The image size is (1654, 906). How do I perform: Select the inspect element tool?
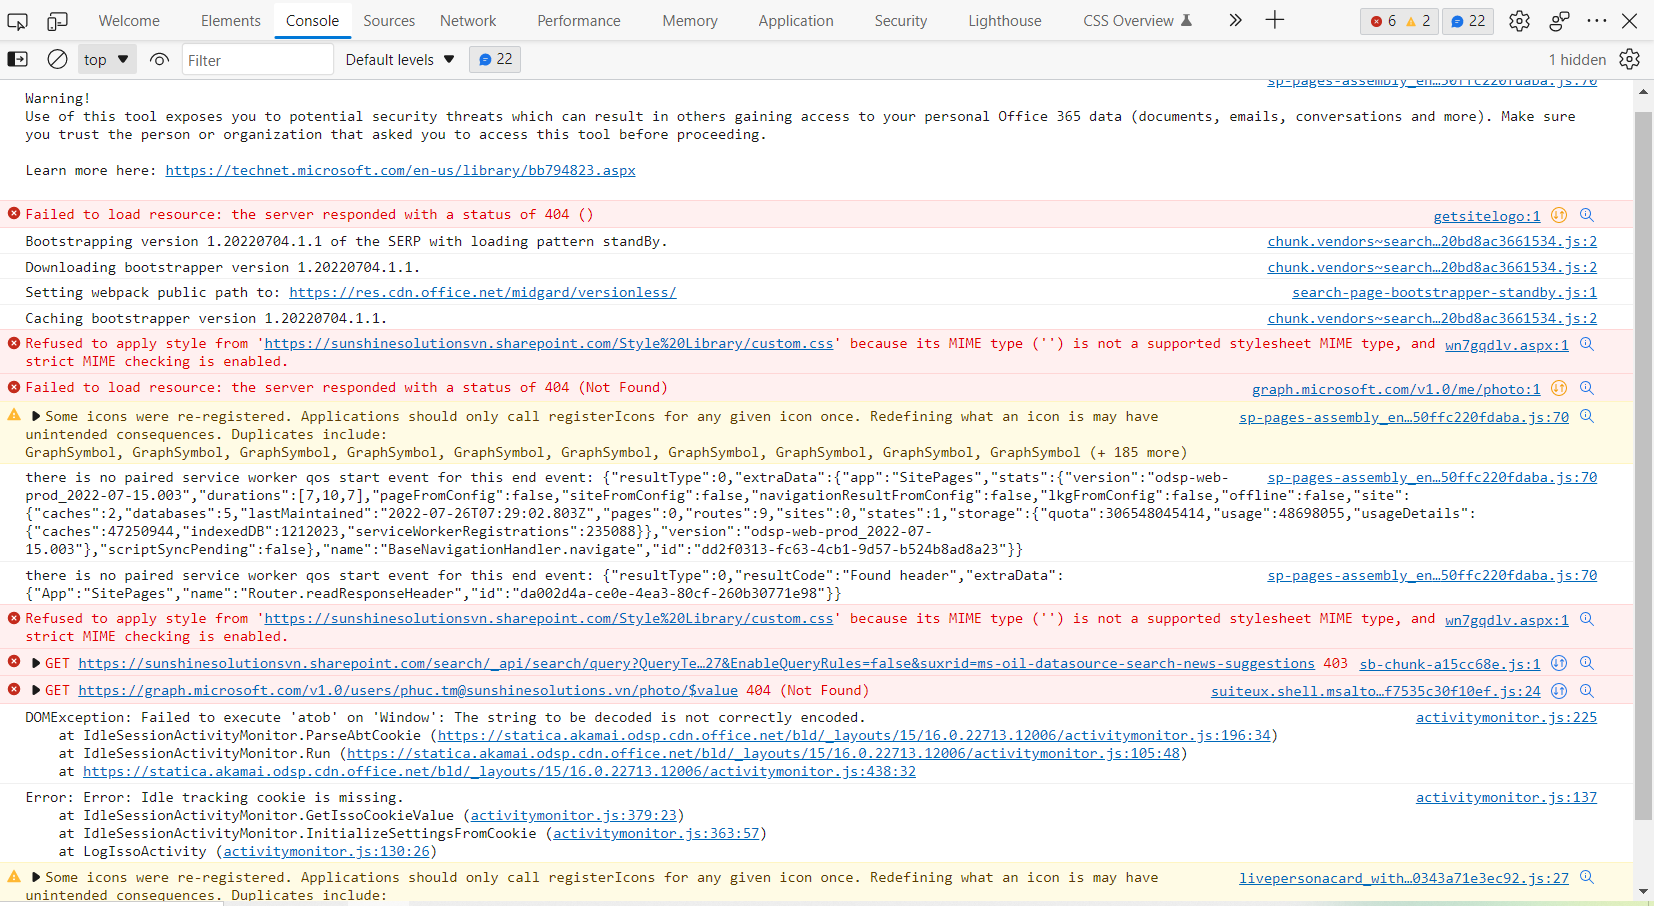click(16, 20)
